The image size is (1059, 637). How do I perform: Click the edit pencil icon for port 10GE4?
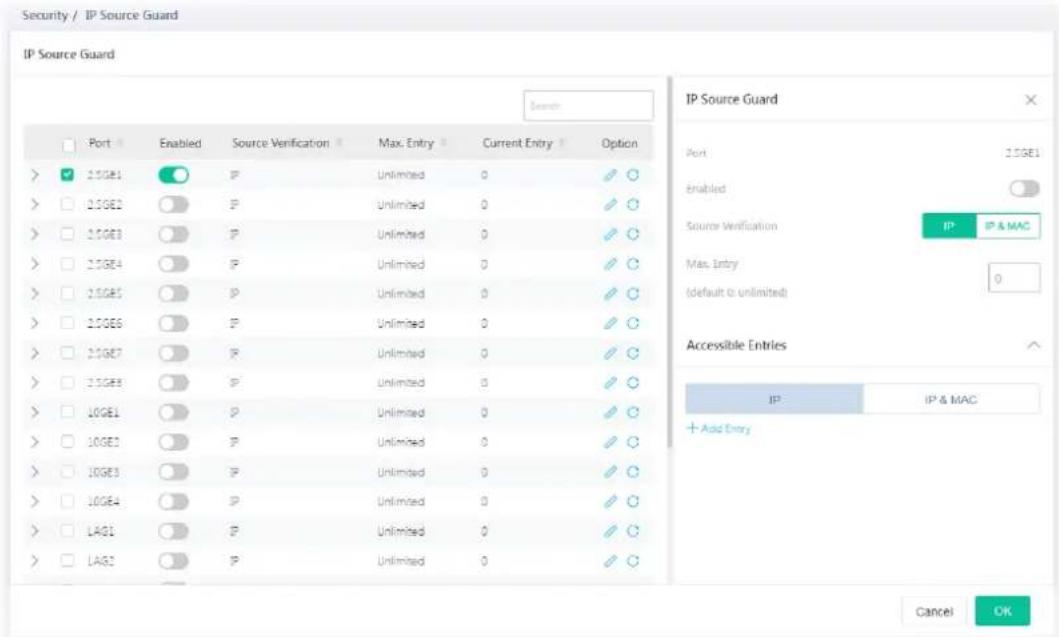click(x=611, y=502)
